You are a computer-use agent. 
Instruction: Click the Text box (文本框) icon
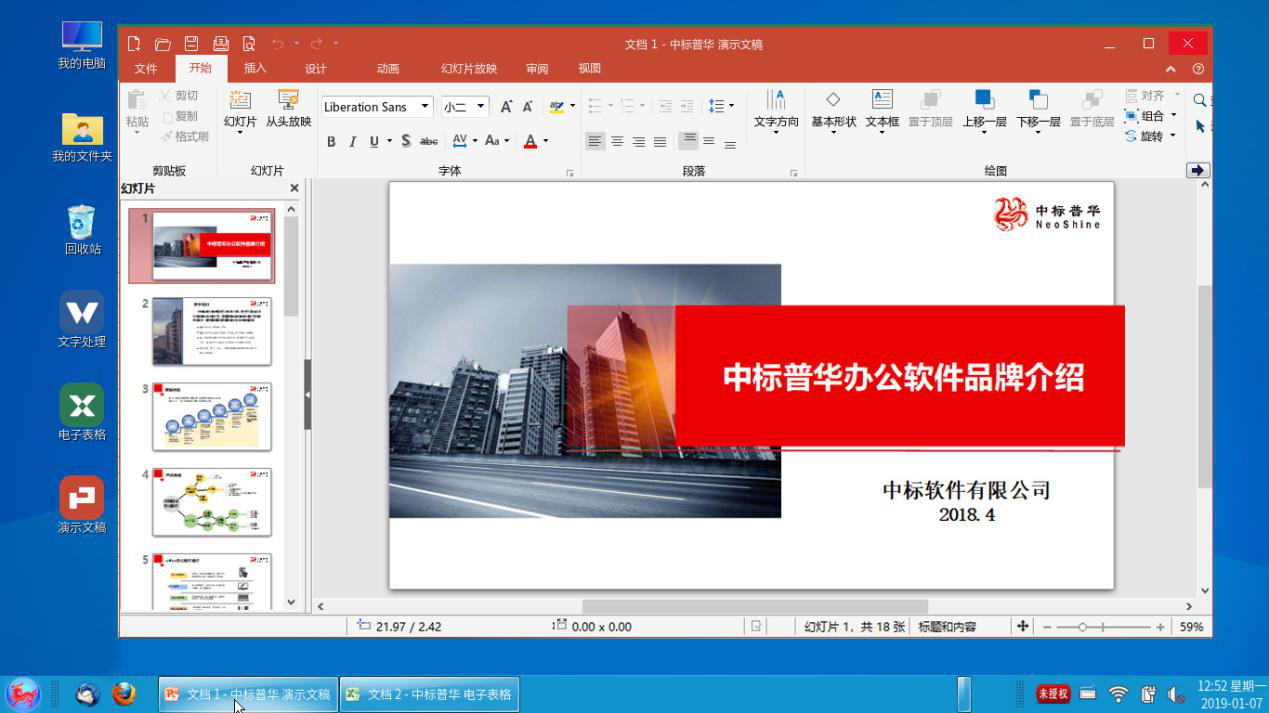point(882,99)
